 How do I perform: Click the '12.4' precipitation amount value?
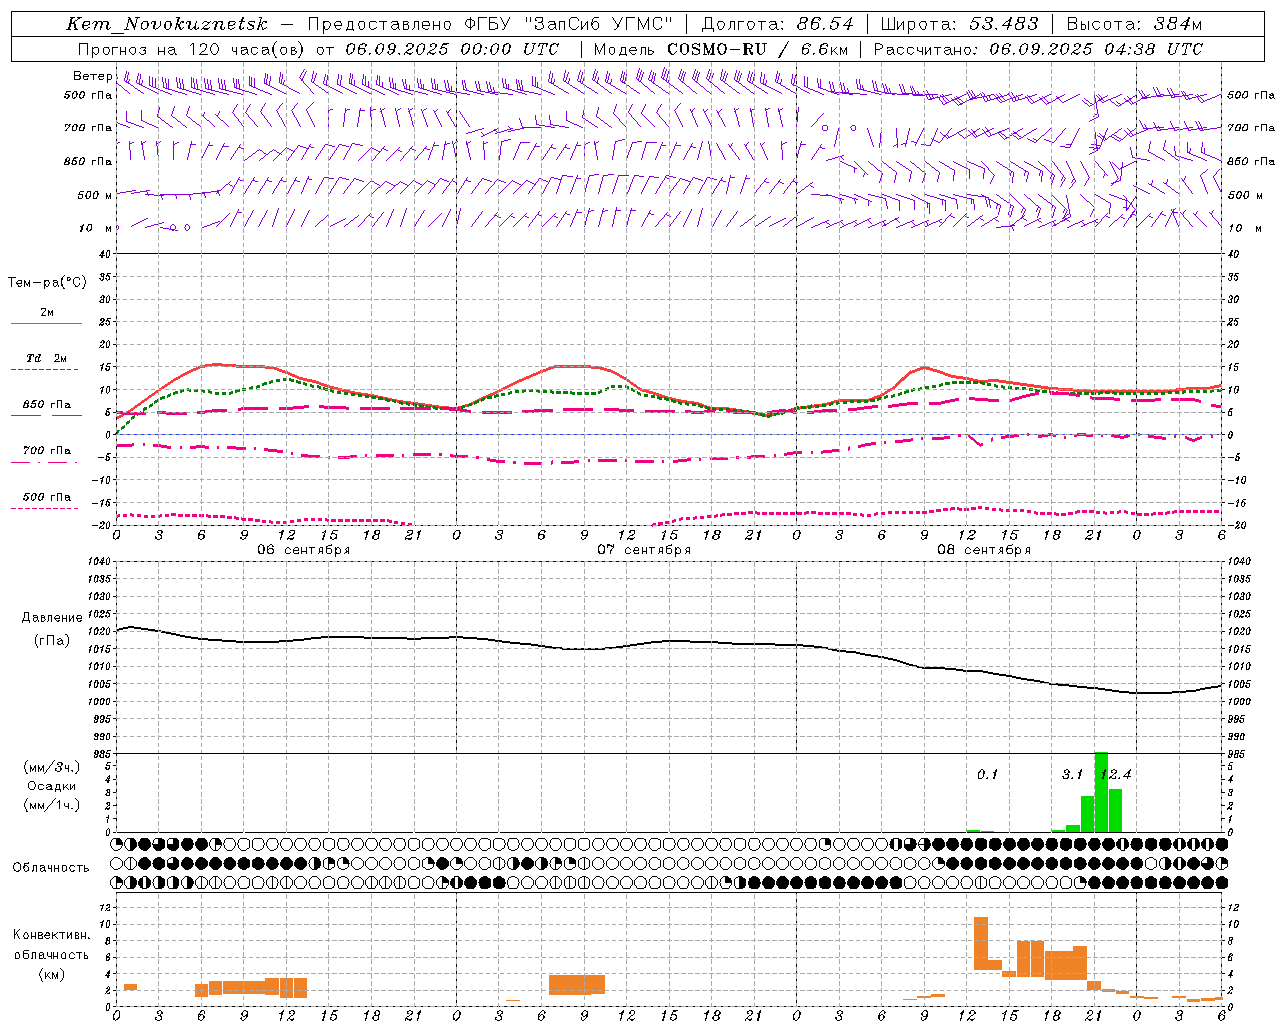(x=1116, y=774)
